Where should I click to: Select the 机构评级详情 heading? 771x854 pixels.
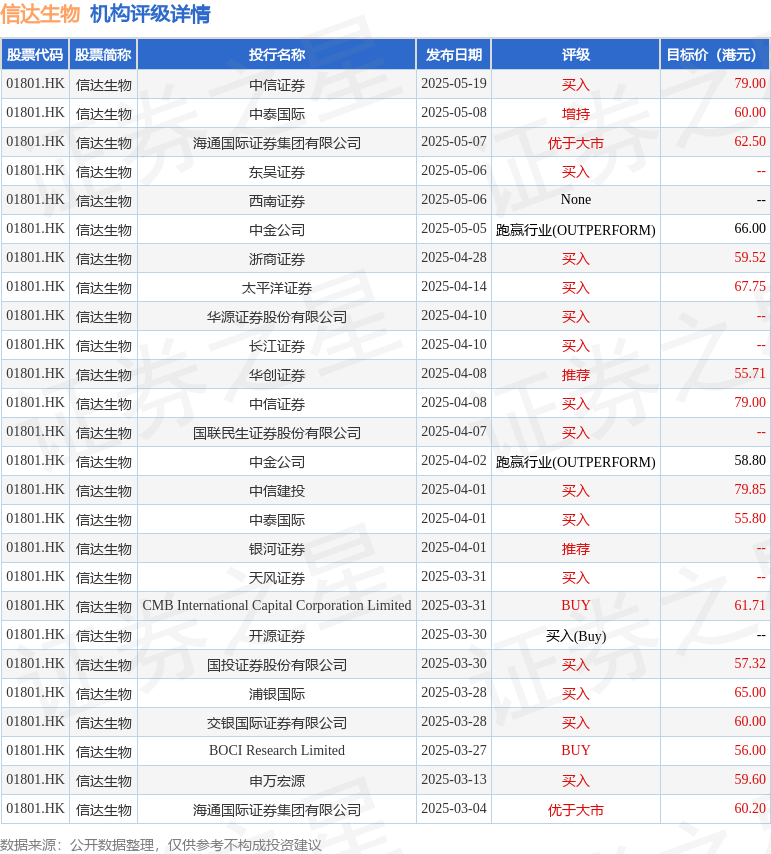pos(150,14)
